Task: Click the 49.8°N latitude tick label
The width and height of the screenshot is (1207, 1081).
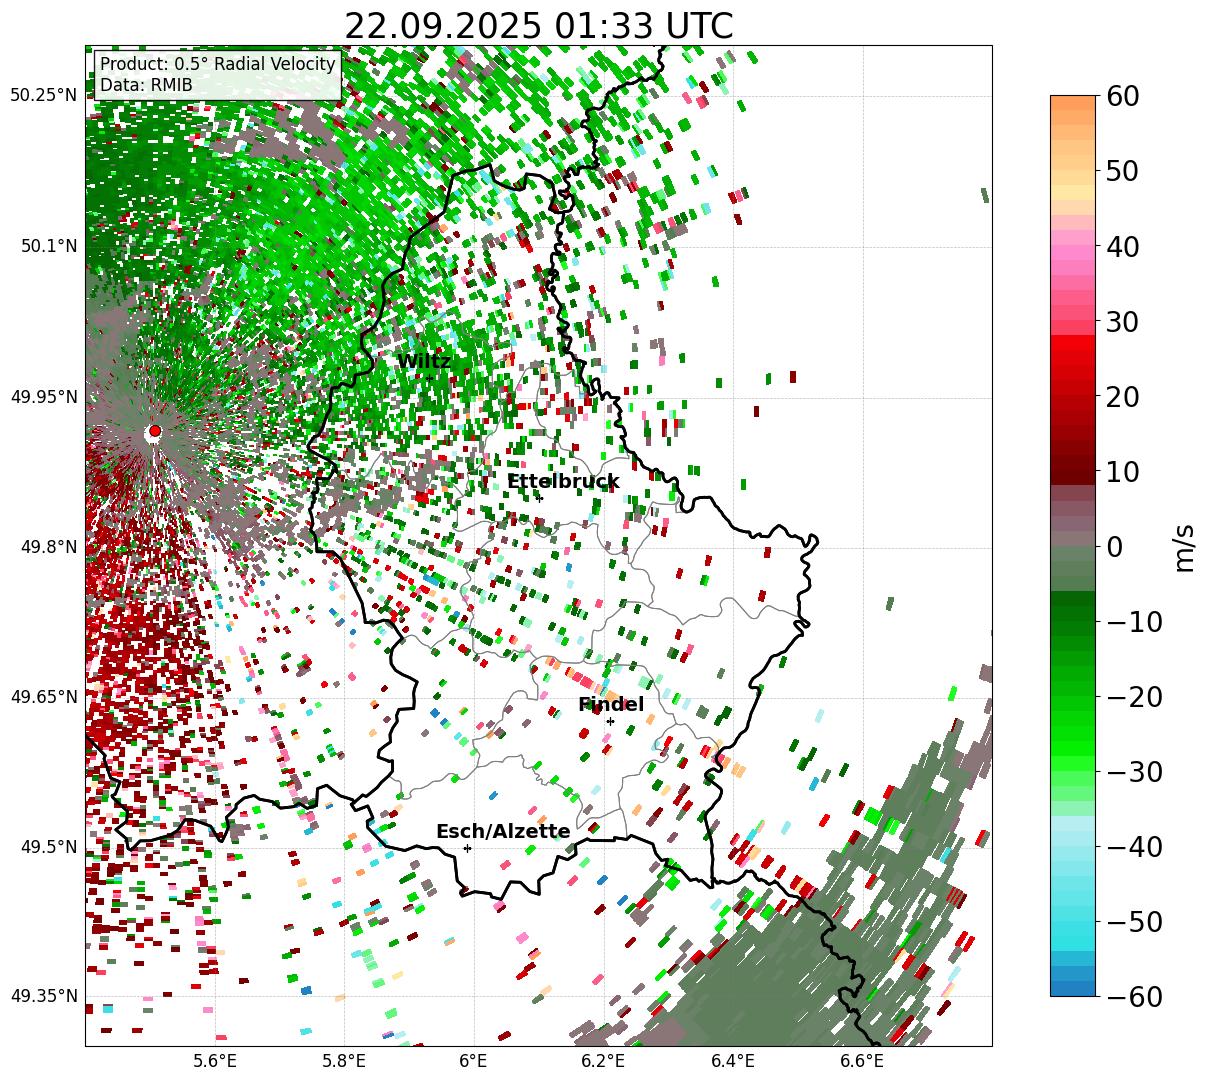Action: [x=48, y=547]
